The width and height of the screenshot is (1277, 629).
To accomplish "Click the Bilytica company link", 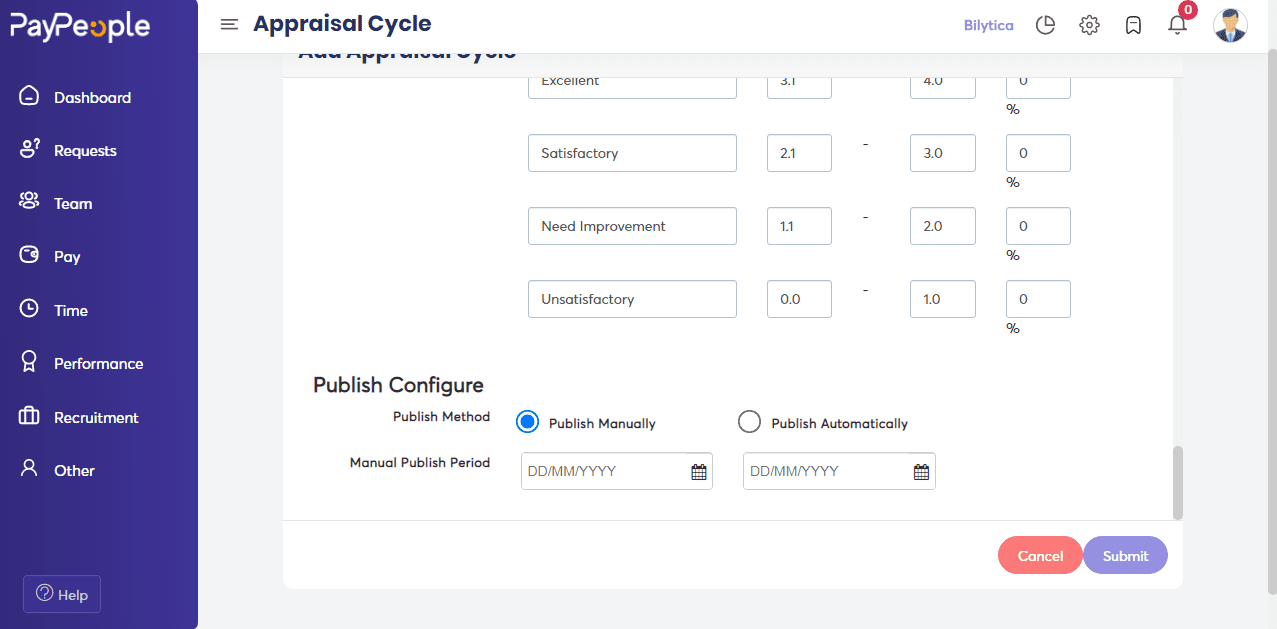I will click(988, 25).
